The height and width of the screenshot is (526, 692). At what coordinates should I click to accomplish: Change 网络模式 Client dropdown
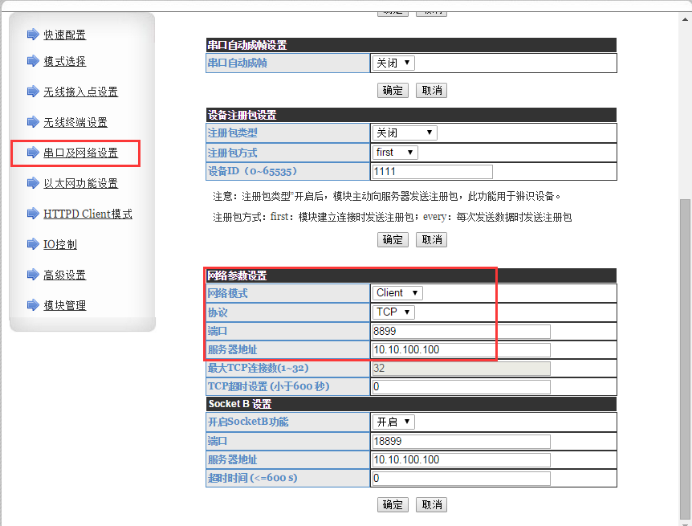coord(398,293)
